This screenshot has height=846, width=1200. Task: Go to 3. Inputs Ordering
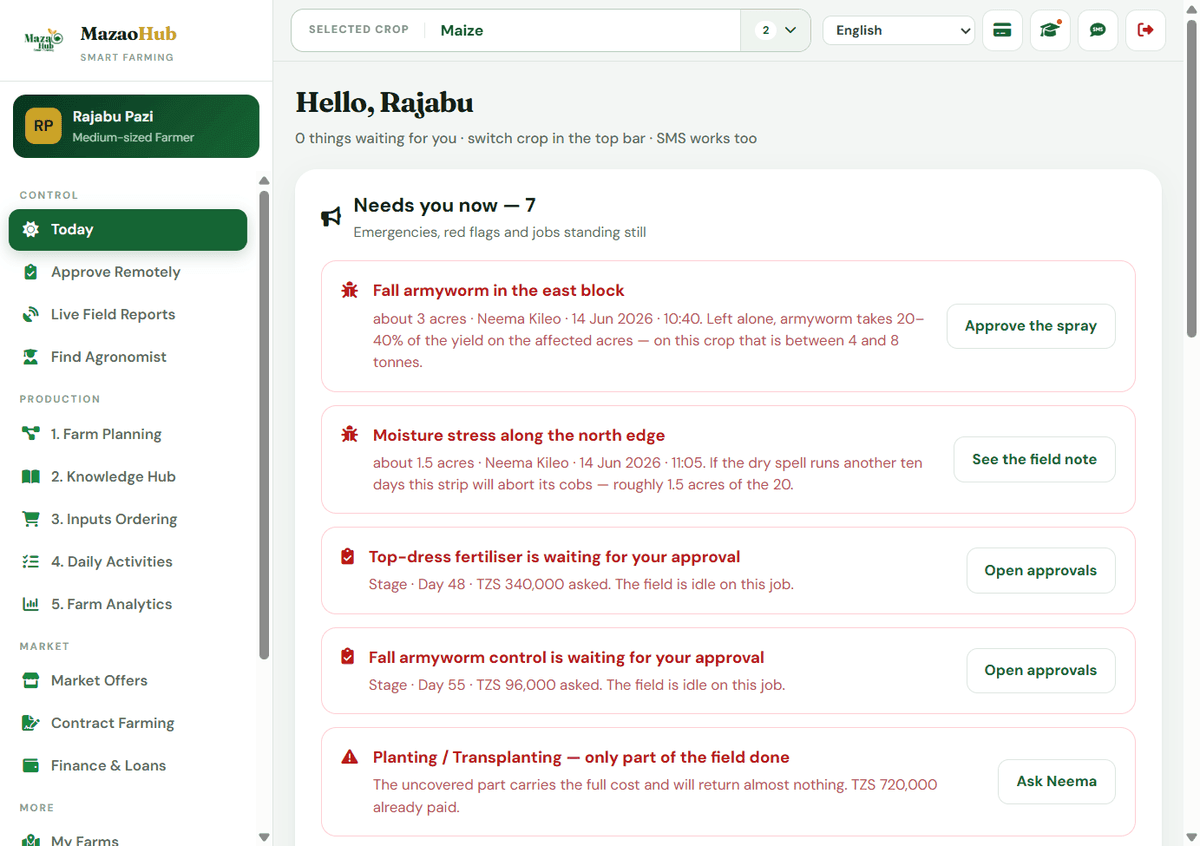128,519
